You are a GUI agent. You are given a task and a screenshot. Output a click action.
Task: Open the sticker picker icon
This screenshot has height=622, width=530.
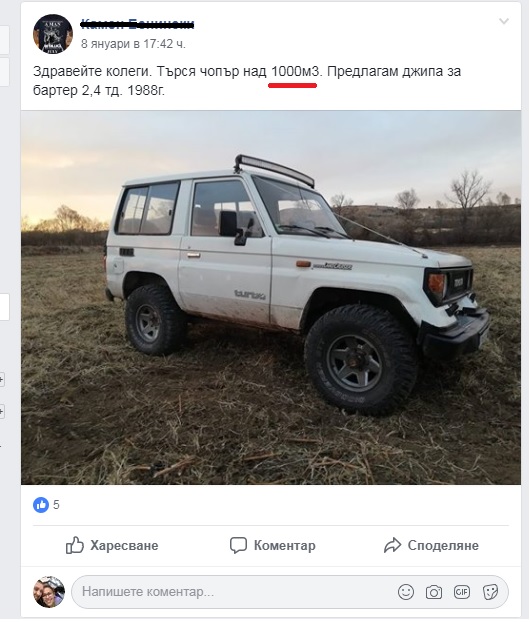pos(490,592)
